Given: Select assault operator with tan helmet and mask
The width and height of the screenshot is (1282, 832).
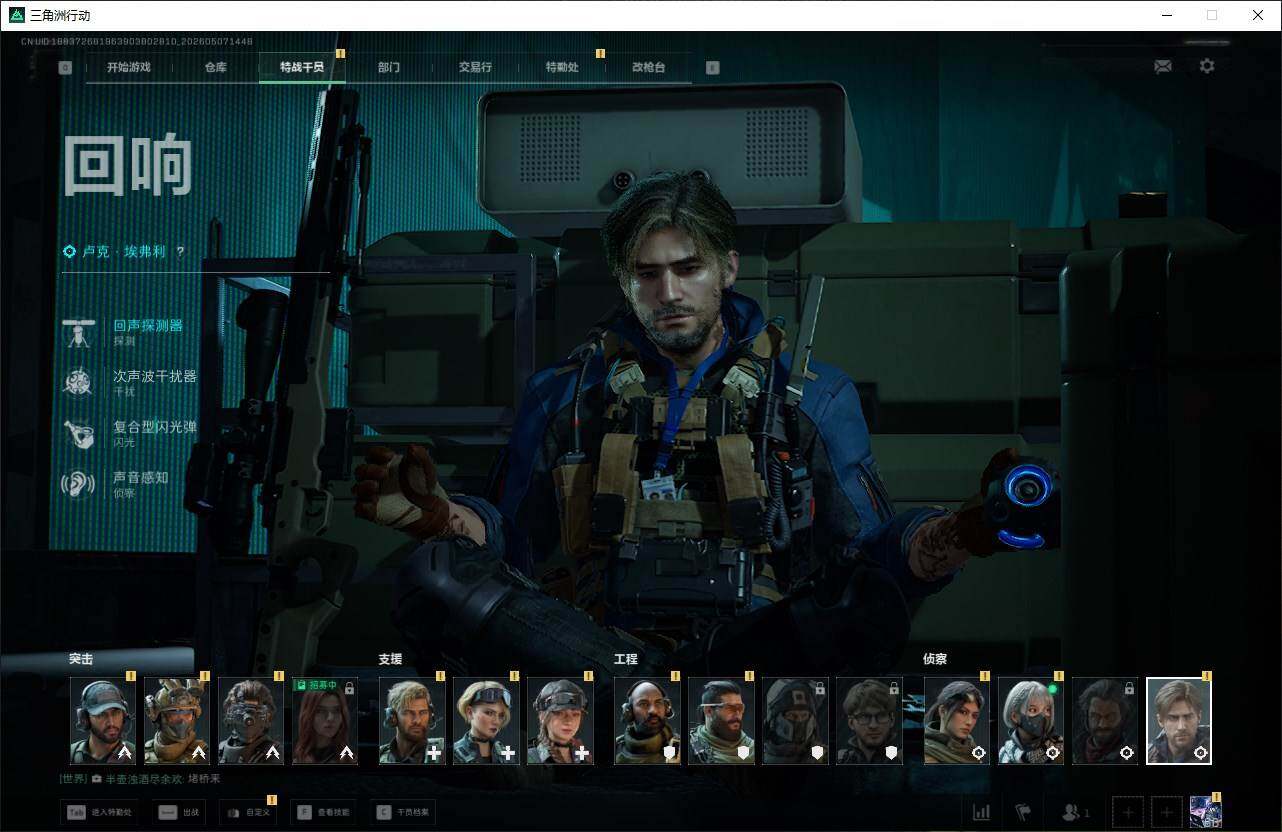Looking at the screenshot, I should pyautogui.click(x=177, y=721).
